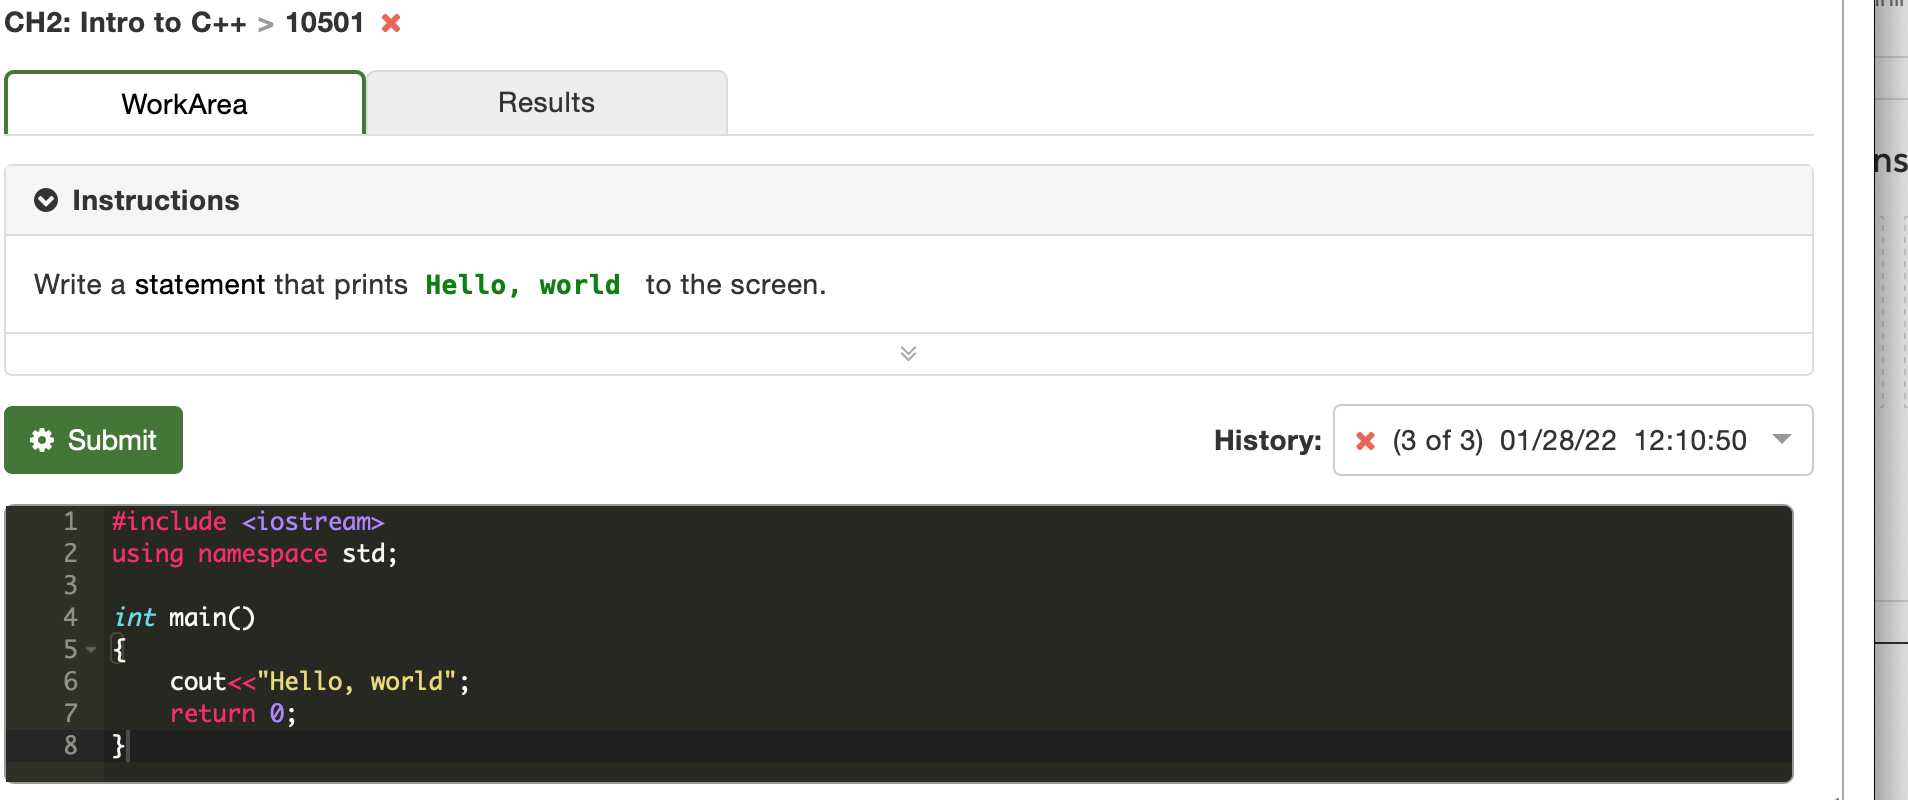The height and width of the screenshot is (800, 1908).
Task: Click the Hello, world text in the instructions
Action: click(x=522, y=285)
